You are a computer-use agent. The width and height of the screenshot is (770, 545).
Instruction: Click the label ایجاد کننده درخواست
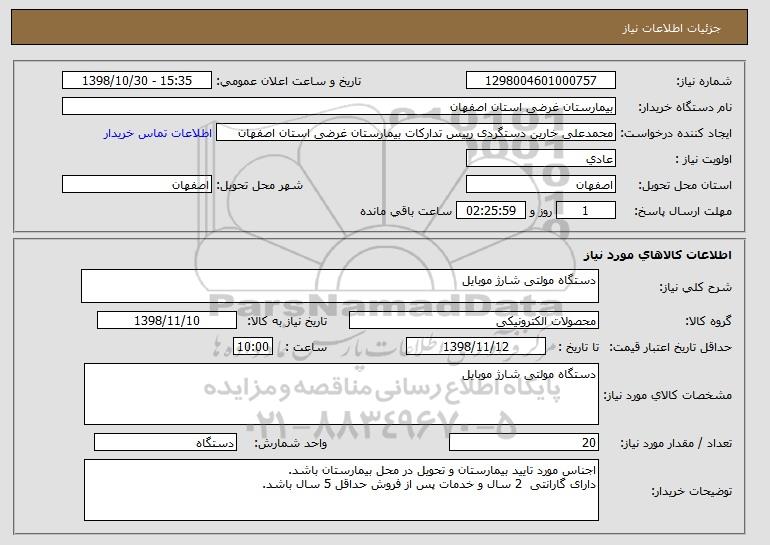[676, 134]
